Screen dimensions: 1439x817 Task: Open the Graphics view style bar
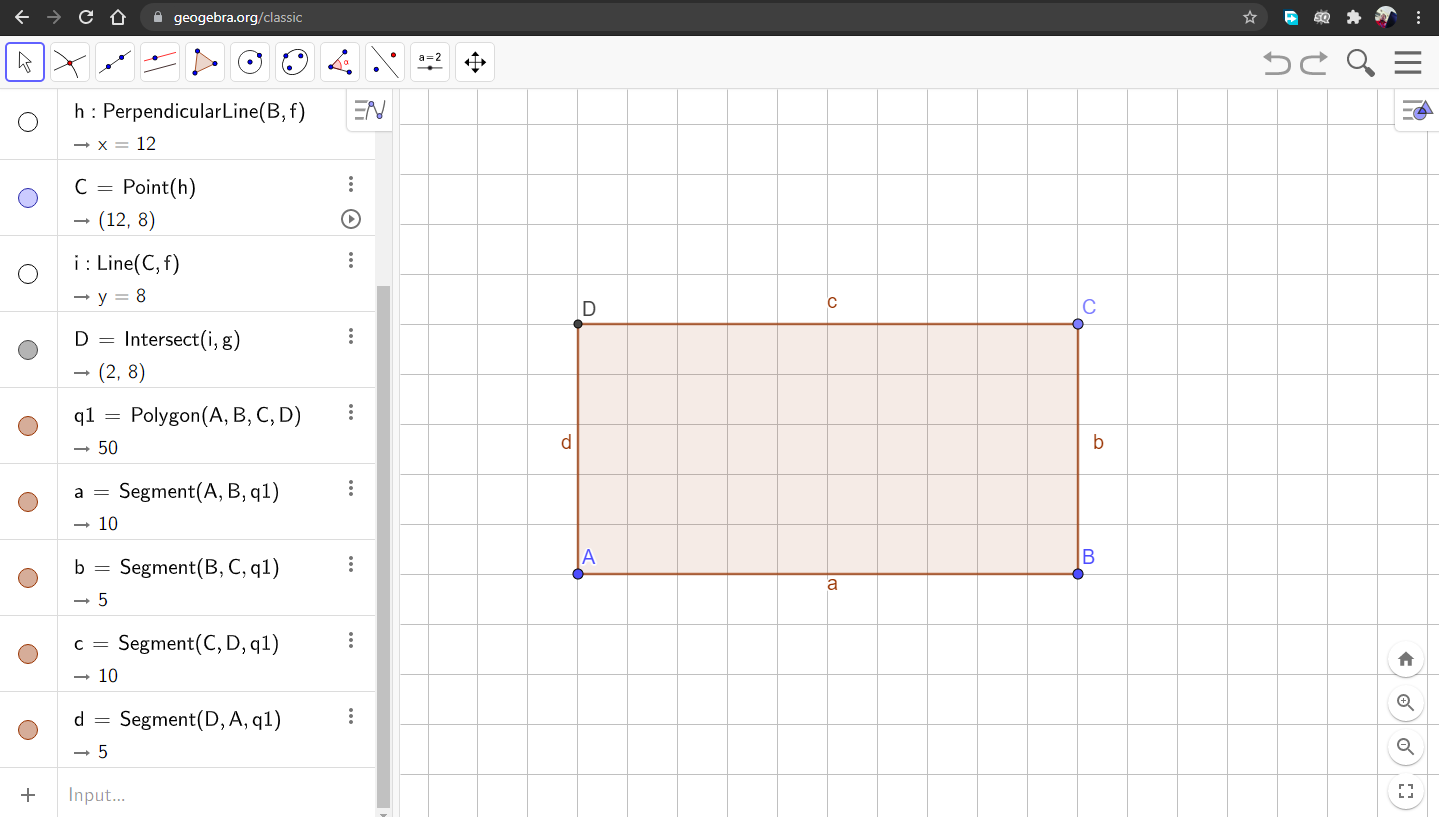coord(1416,110)
